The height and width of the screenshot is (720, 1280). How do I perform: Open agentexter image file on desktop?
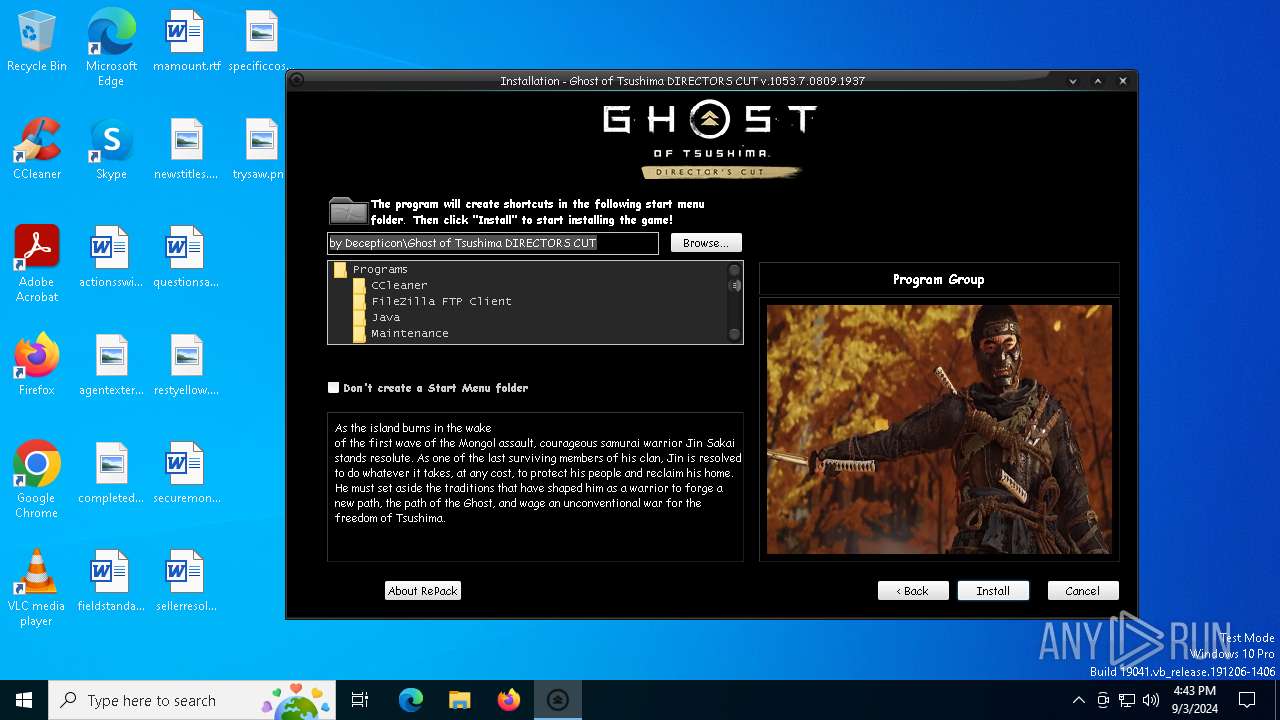point(111,366)
